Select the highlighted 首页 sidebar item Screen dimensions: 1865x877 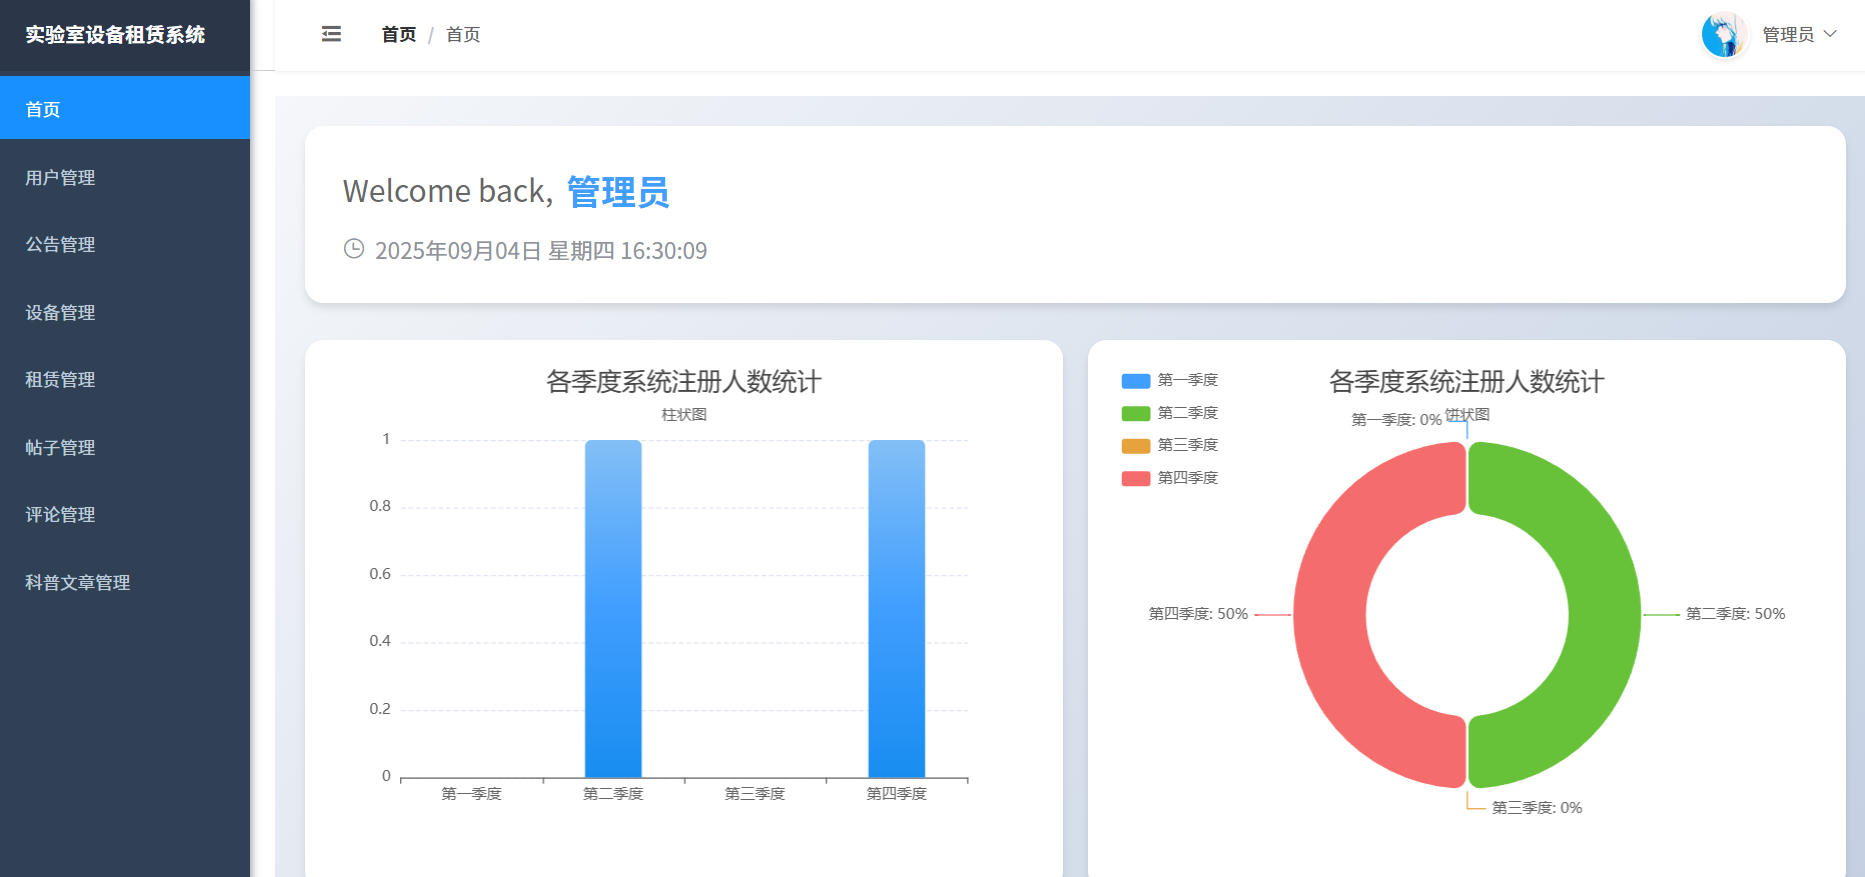point(43,109)
